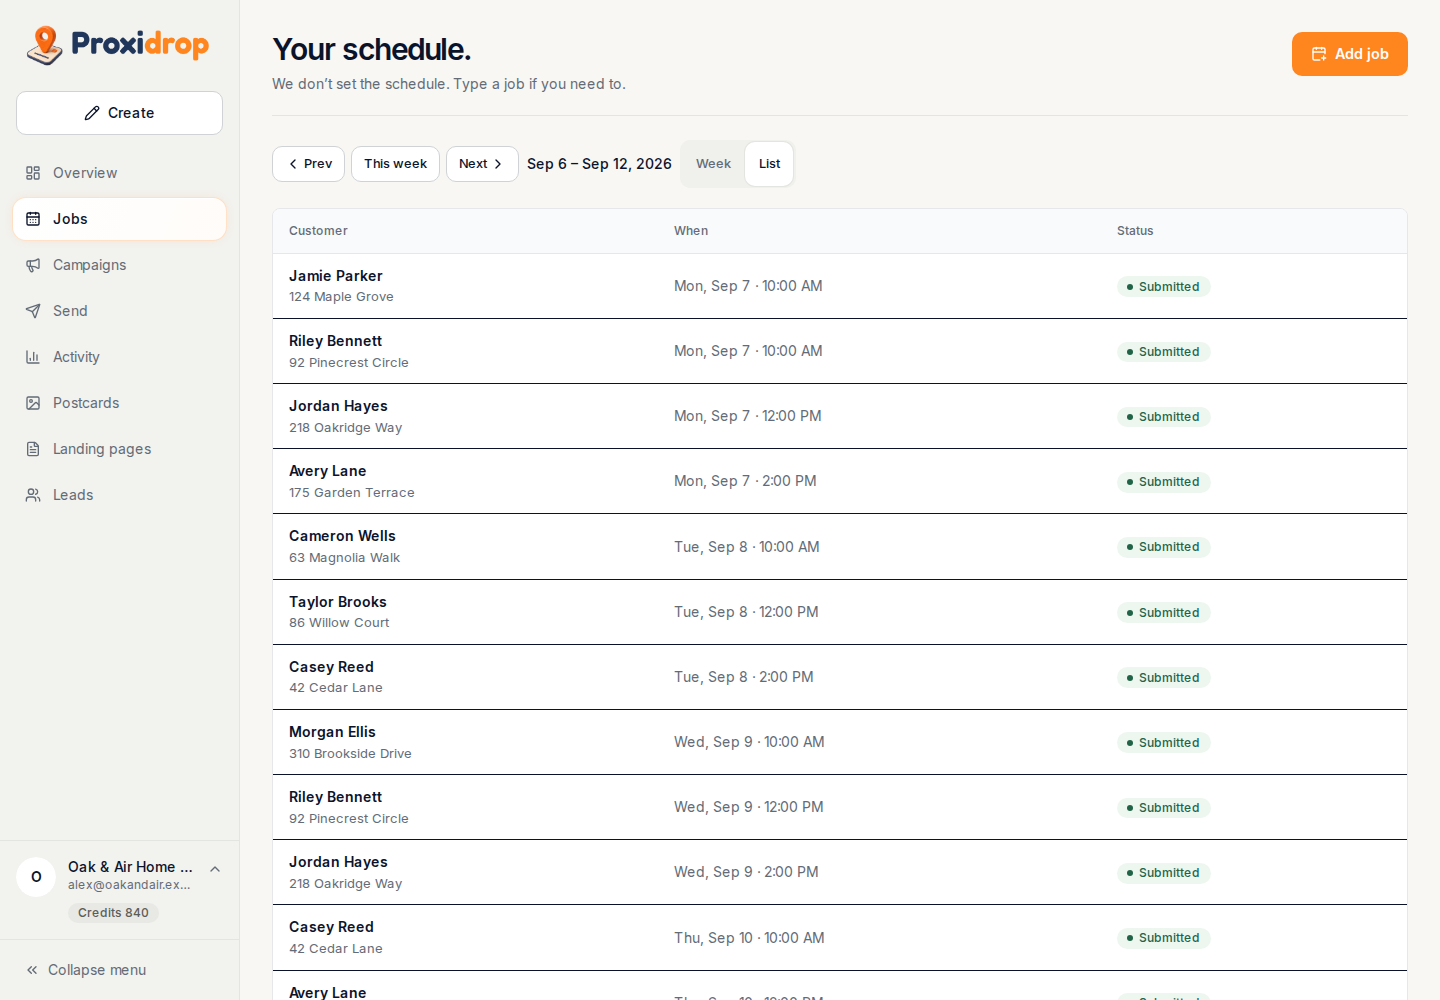Click the calendar icon on Add job
The width and height of the screenshot is (1440, 1000).
(1319, 54)
